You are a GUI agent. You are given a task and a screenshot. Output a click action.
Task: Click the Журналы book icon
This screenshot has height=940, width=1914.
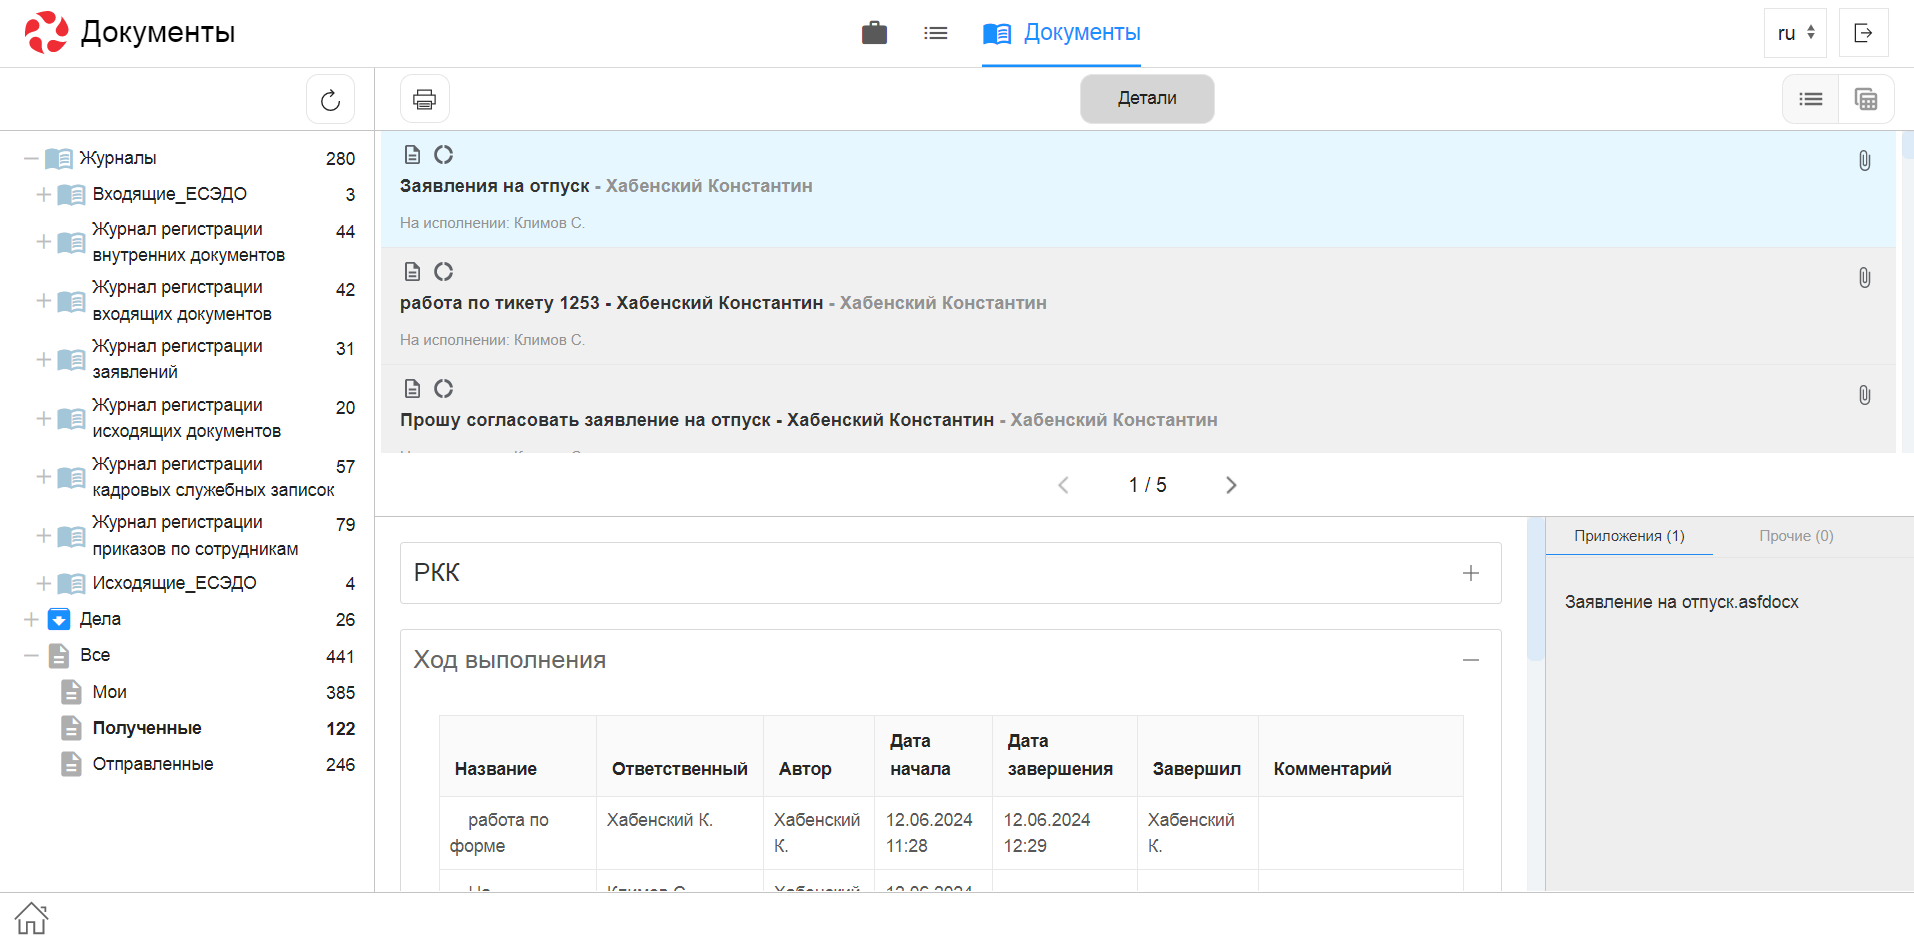[x=59, y=158]
